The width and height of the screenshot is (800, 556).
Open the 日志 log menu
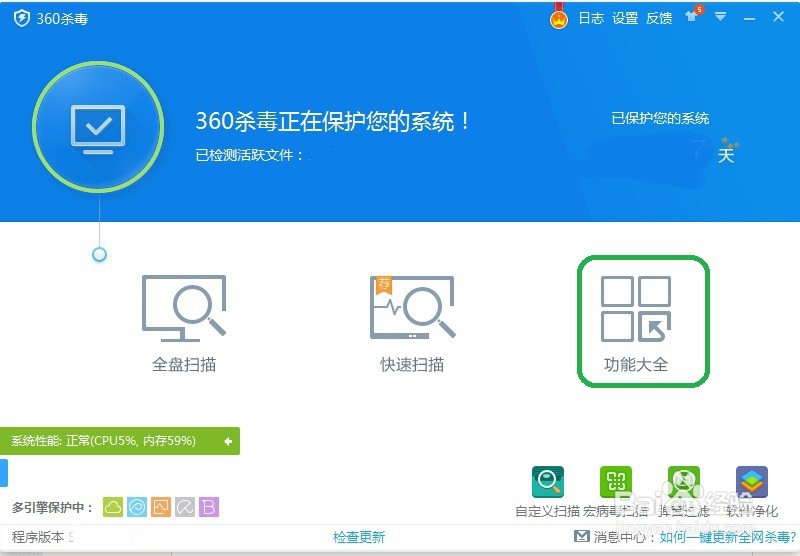pos(591,18)
